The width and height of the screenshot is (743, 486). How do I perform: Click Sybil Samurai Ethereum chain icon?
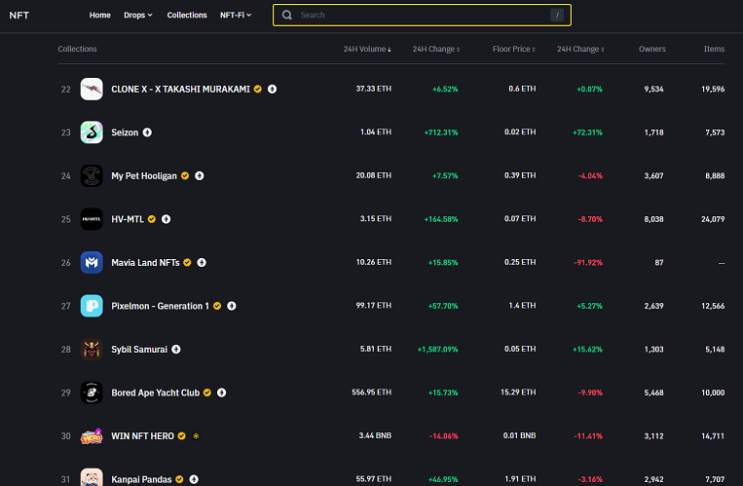[x=176, y=350]
